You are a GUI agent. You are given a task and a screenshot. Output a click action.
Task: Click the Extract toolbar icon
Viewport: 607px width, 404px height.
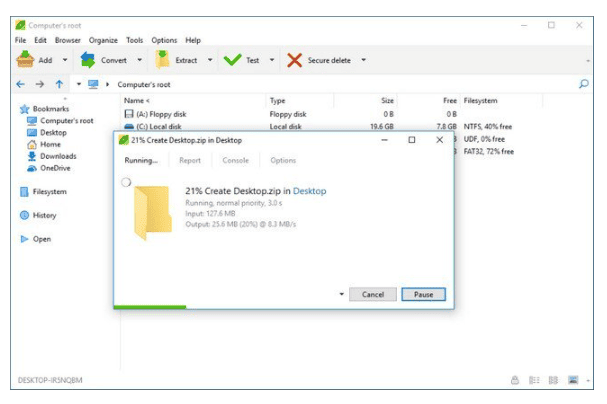pos(162,60)
